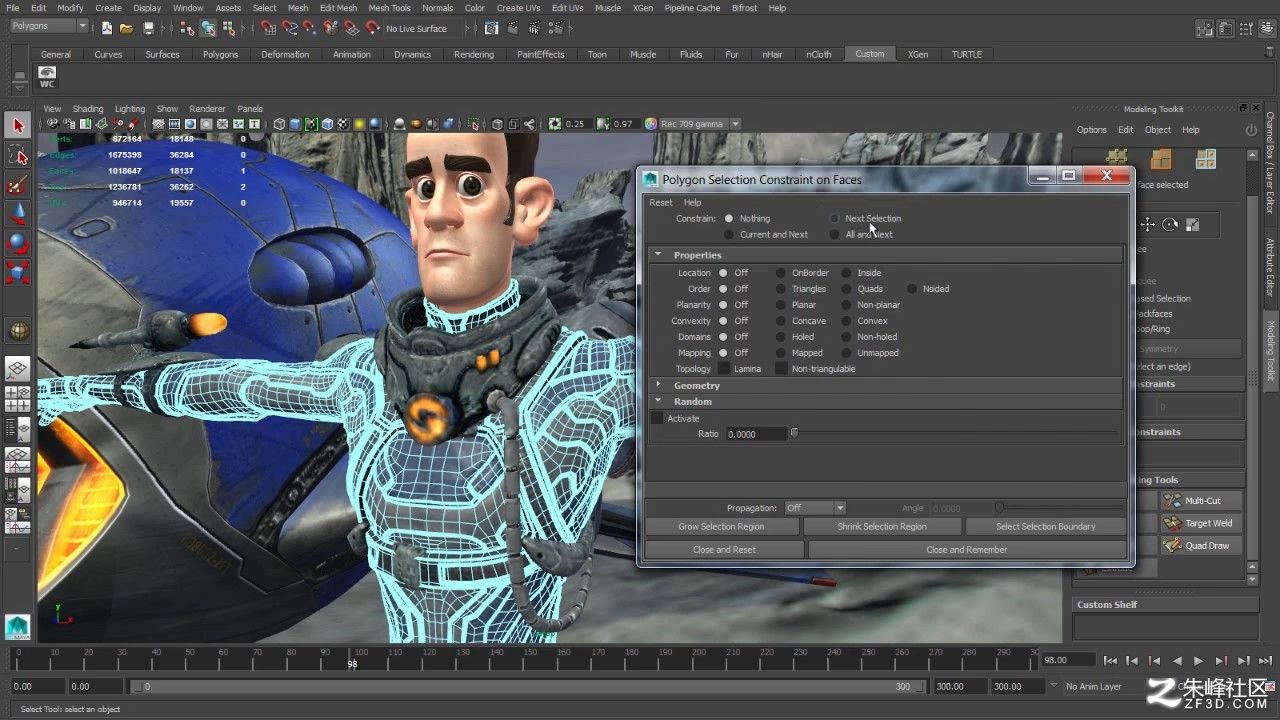
Task: Enable Snap to grids magnet
Action: click(x=269, y=28)
